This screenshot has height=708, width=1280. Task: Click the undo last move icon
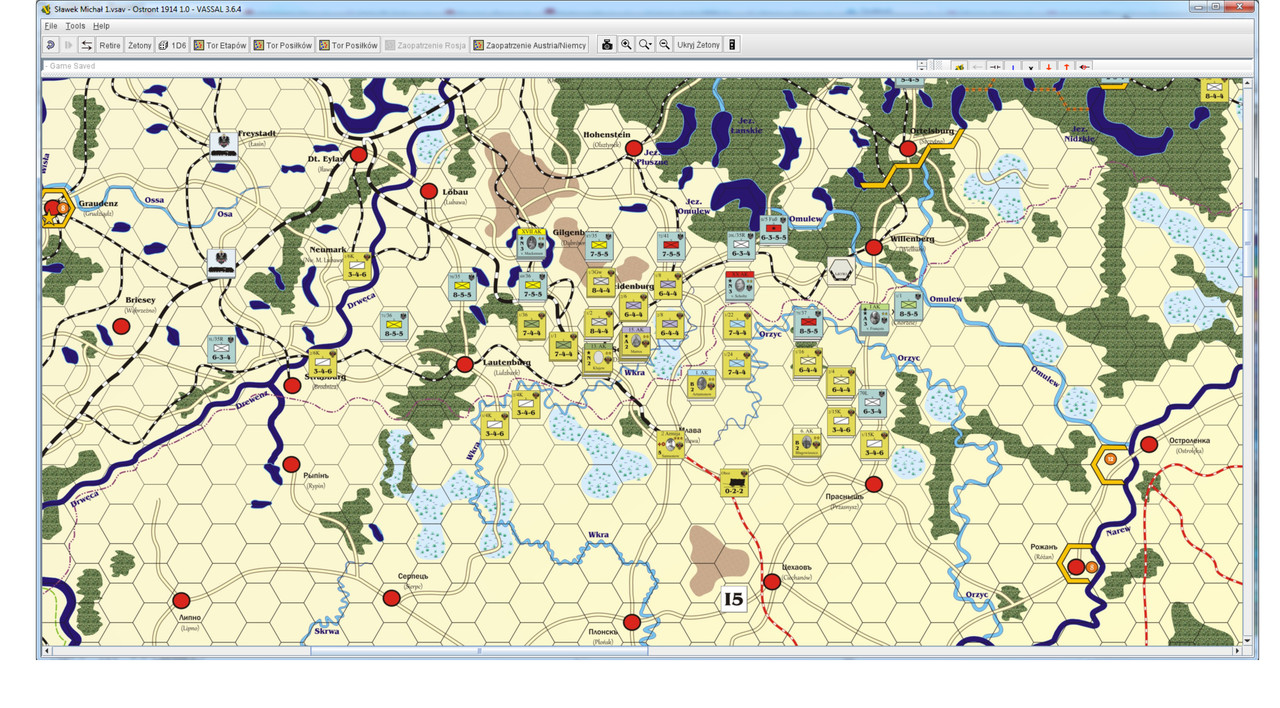pyautogui.click(x=50, y=45)
